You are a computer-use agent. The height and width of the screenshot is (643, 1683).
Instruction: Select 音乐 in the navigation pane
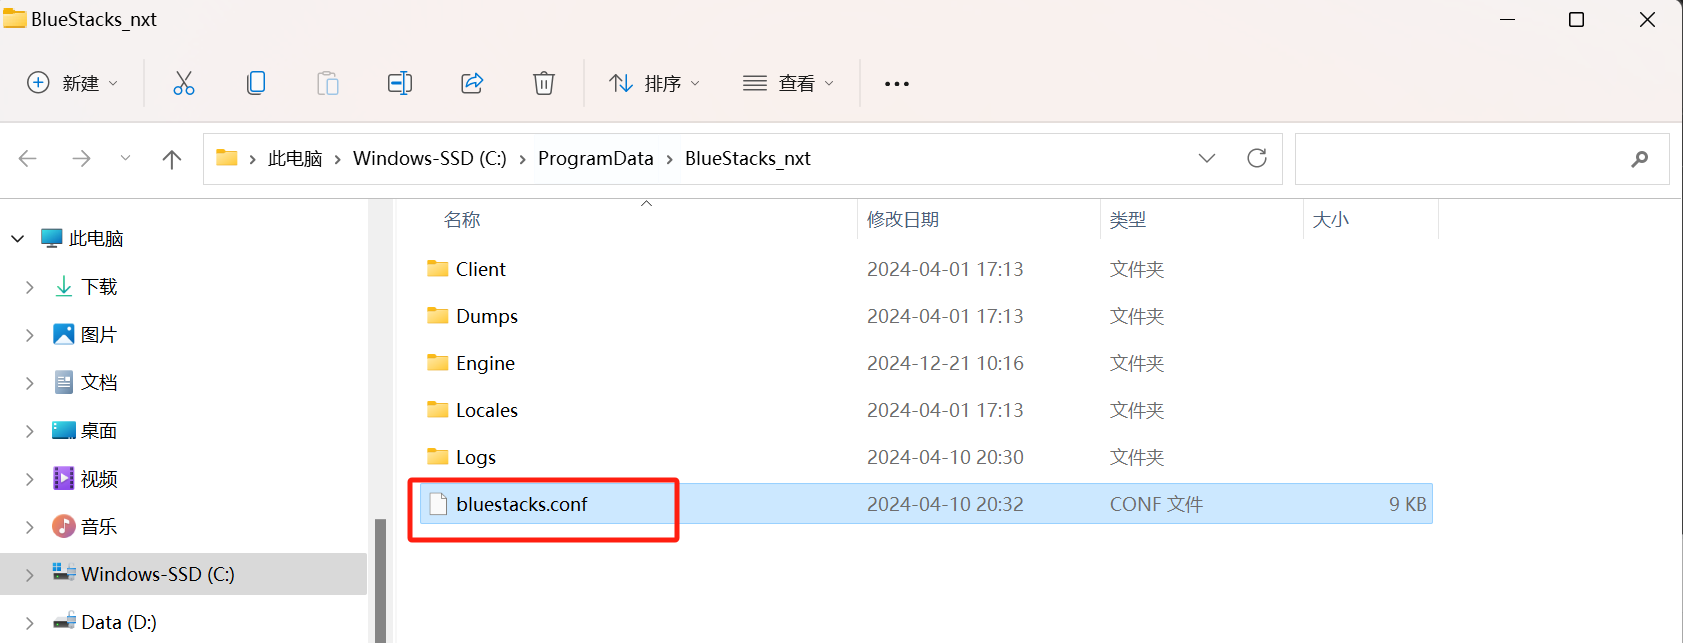coord(99,527)
